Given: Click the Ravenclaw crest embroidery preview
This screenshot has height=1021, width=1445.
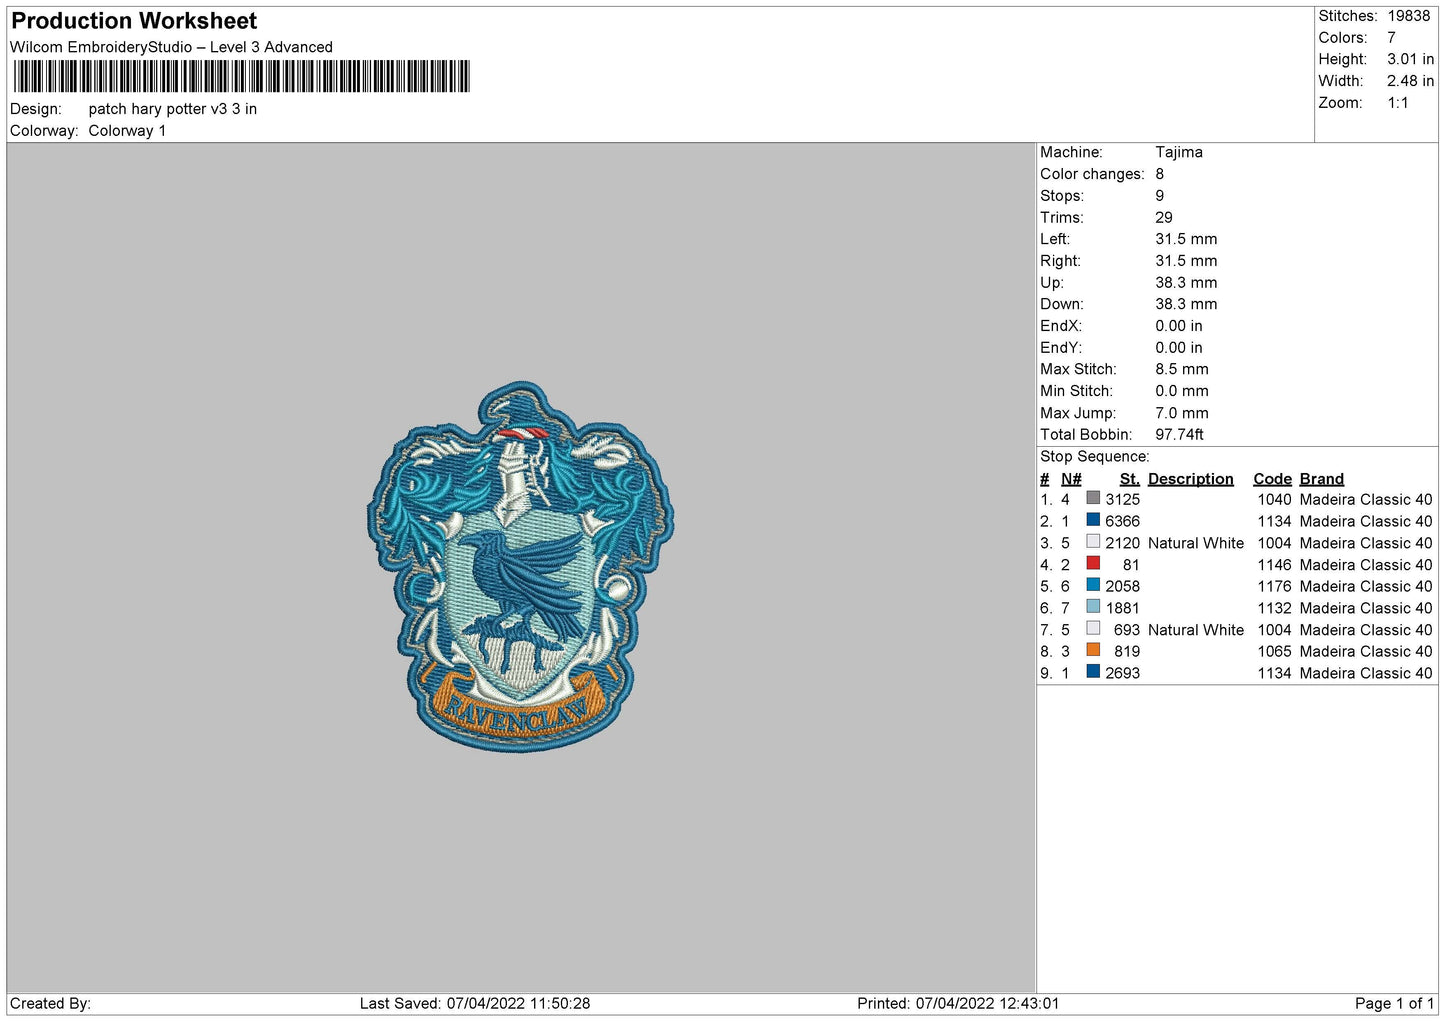Looking at the screenshot, I should 520,566.
